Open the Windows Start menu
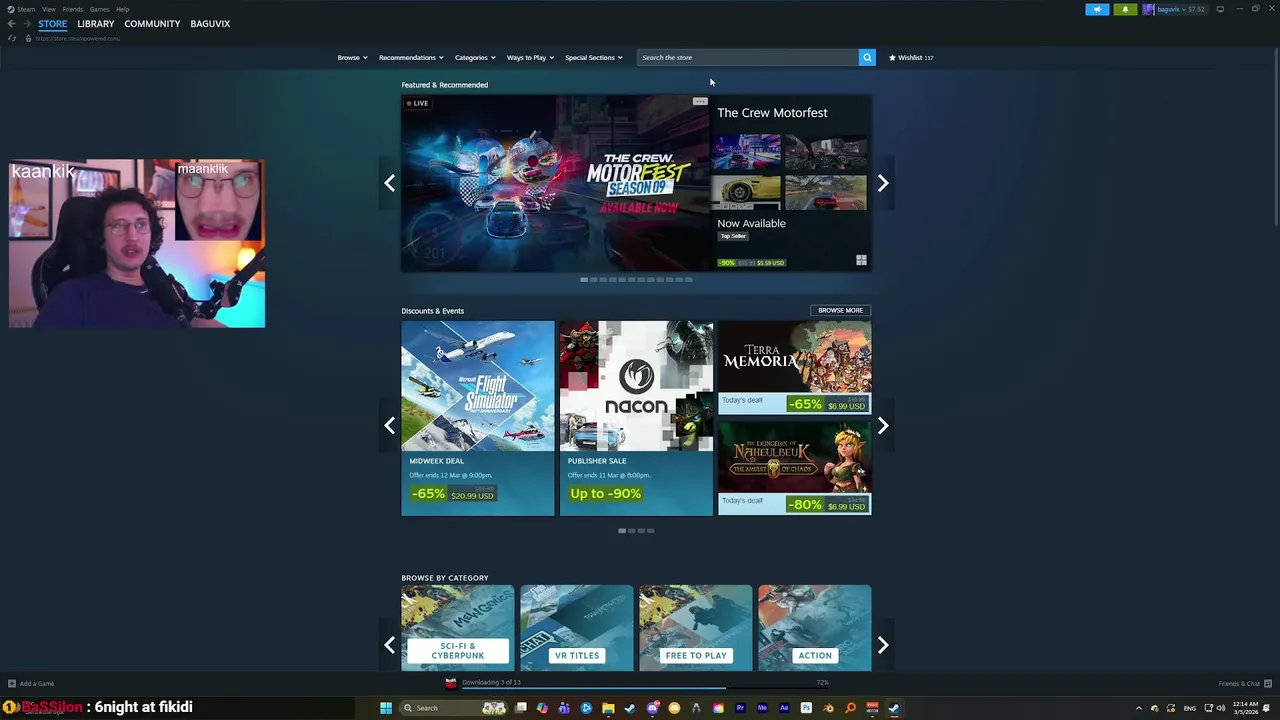 [386, 708]
